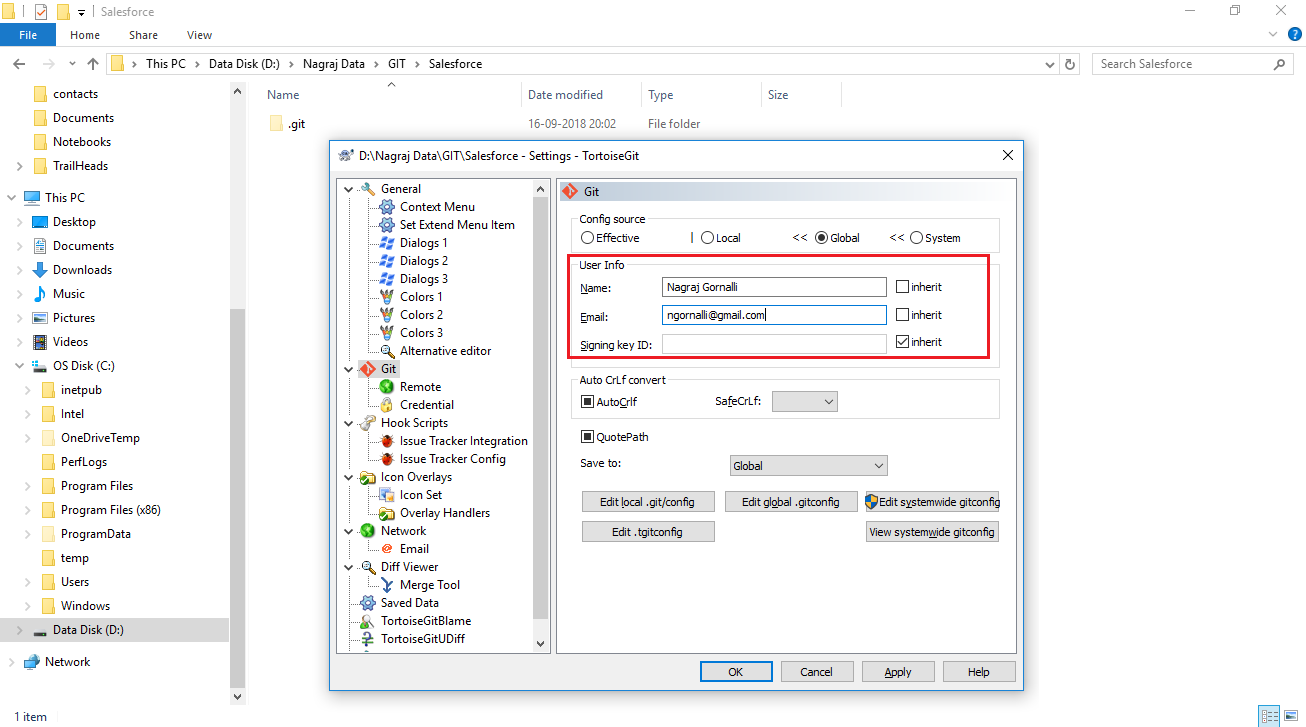Select the Effective config source radio button
The width and height of the screenshot is (1306, 727).
[x=587, y=238]
